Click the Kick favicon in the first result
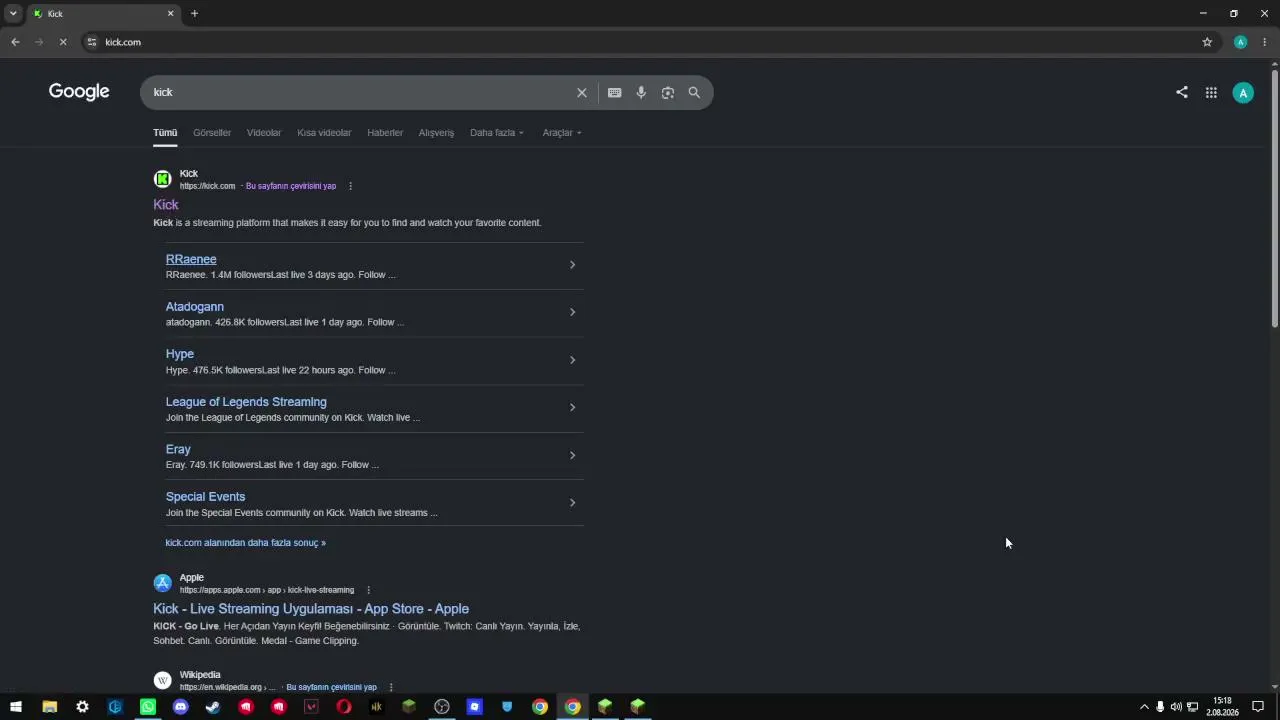Screen dimensions: 1280x720 [x=162, y=179]
